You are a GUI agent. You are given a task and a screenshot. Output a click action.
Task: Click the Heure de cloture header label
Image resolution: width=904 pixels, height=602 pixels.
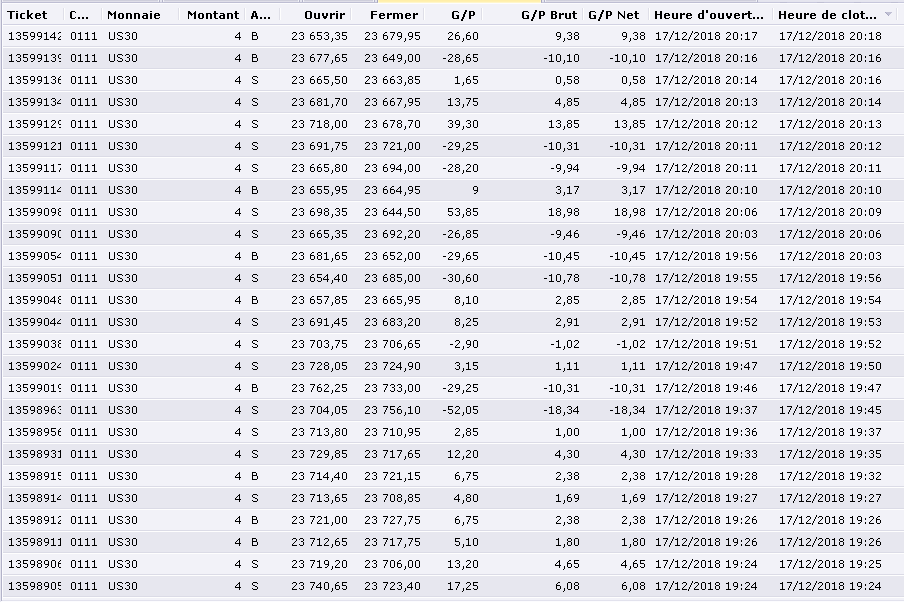point(826,15)
